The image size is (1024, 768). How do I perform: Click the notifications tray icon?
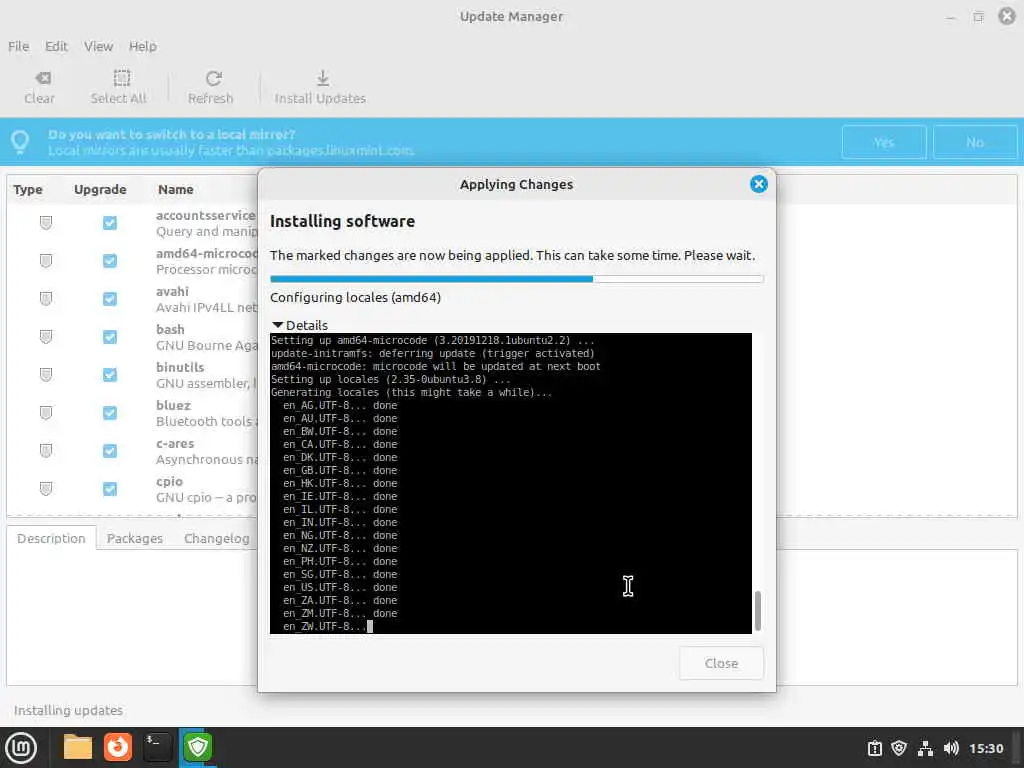[874, 748]
